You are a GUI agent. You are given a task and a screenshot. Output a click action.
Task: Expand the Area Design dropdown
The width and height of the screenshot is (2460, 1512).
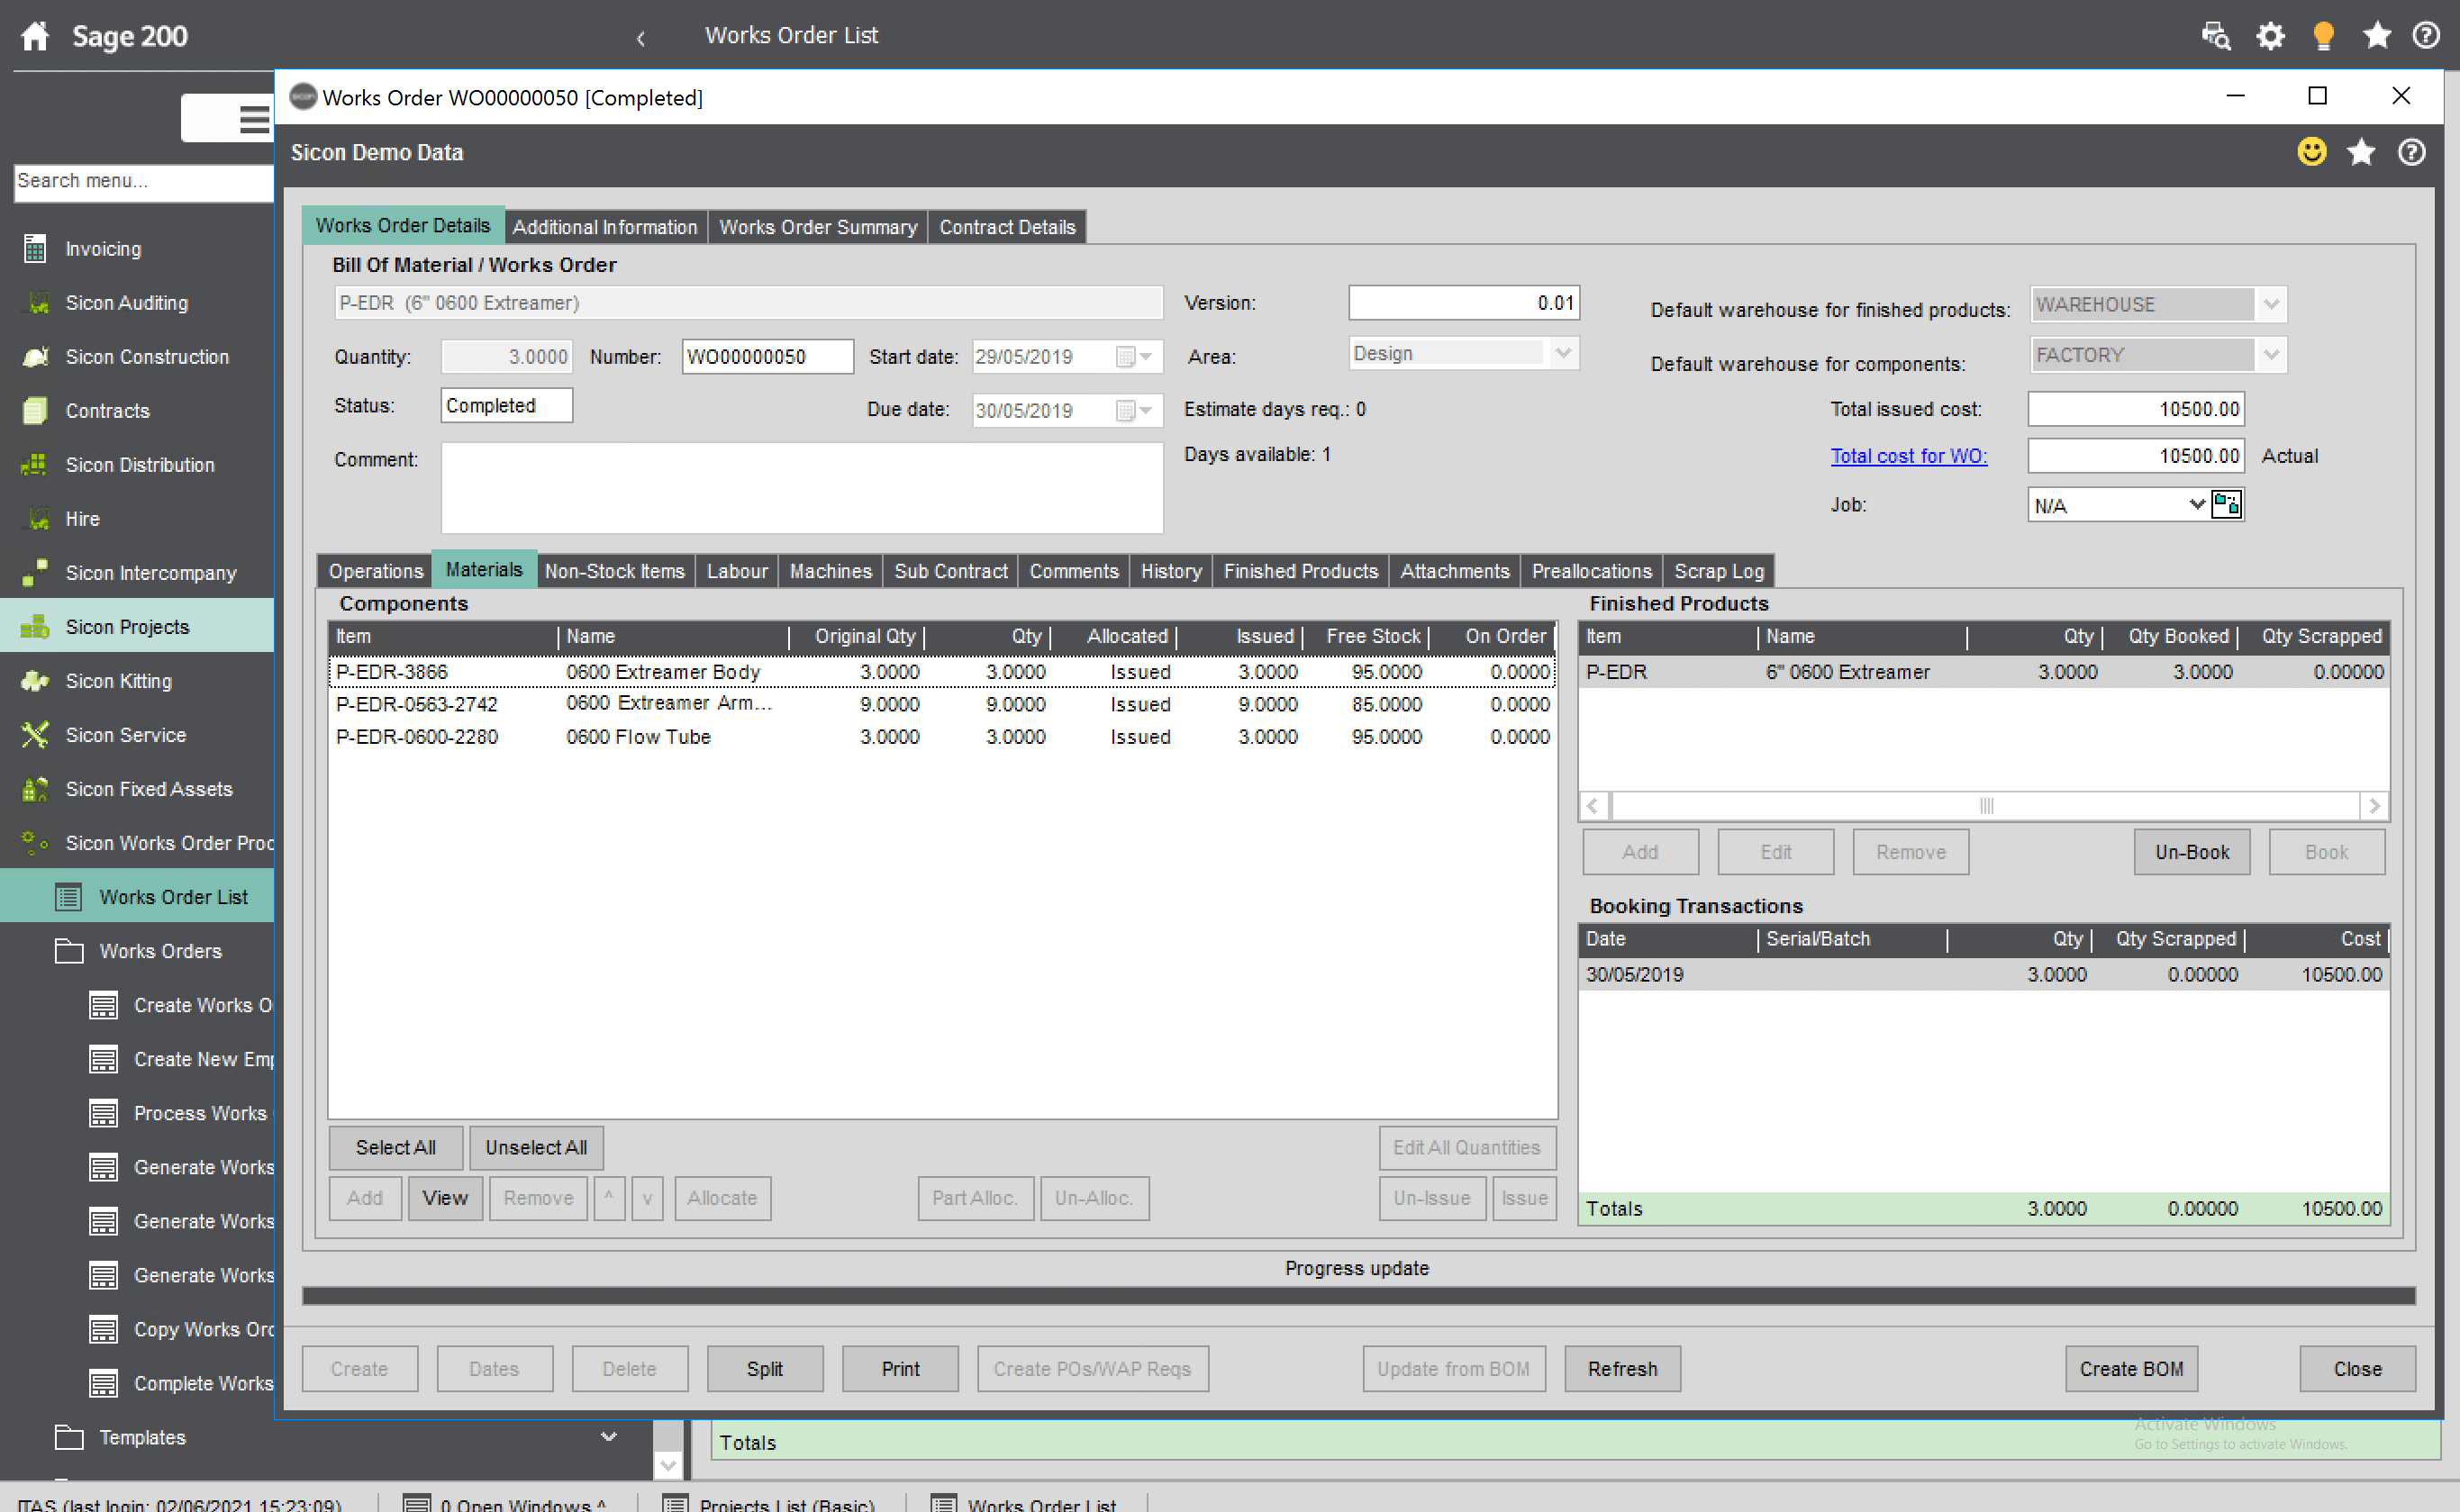pyautogui.click(x=1563, y=353)
